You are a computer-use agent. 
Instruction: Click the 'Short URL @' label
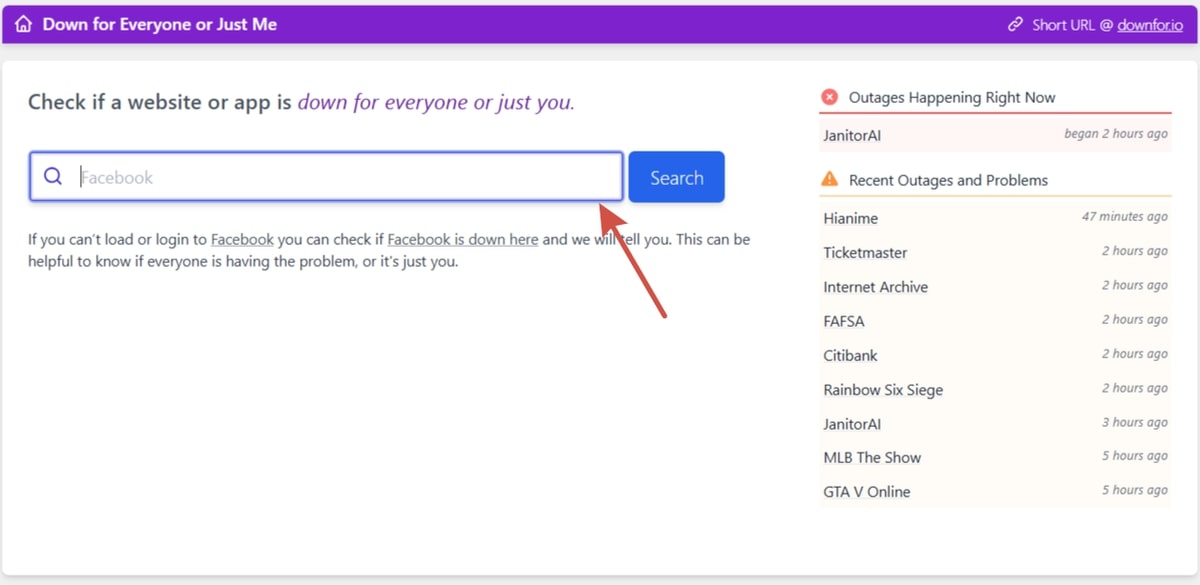point(1073,25)
